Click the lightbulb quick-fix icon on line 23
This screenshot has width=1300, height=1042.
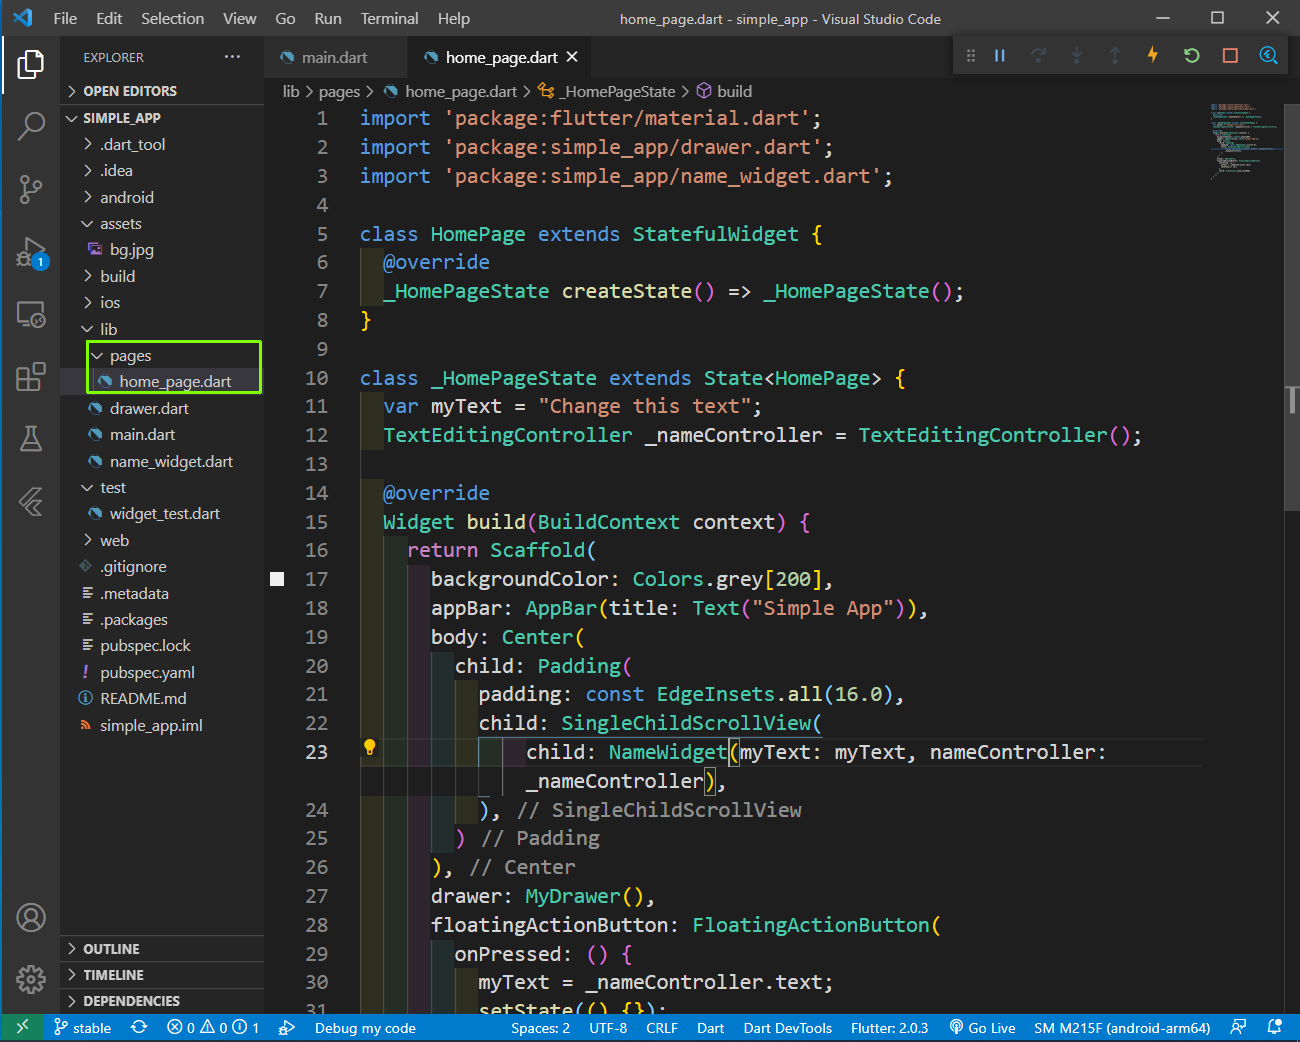(x=369, y=747)
